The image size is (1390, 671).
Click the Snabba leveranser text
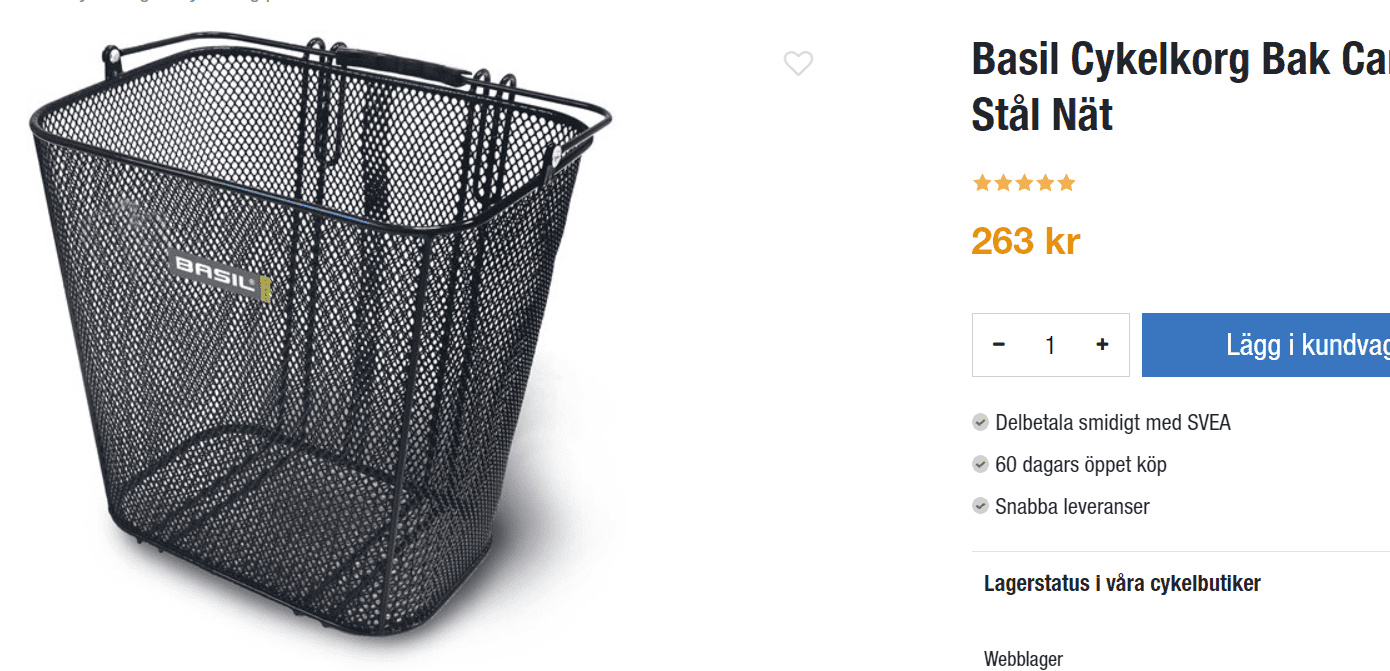coord(1072,506)
